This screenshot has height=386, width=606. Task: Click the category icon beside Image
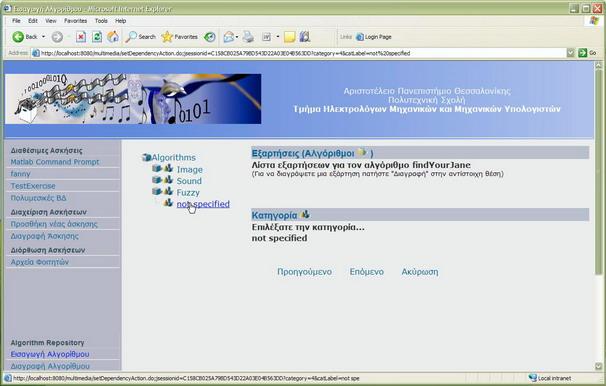(x=168, y=168)
